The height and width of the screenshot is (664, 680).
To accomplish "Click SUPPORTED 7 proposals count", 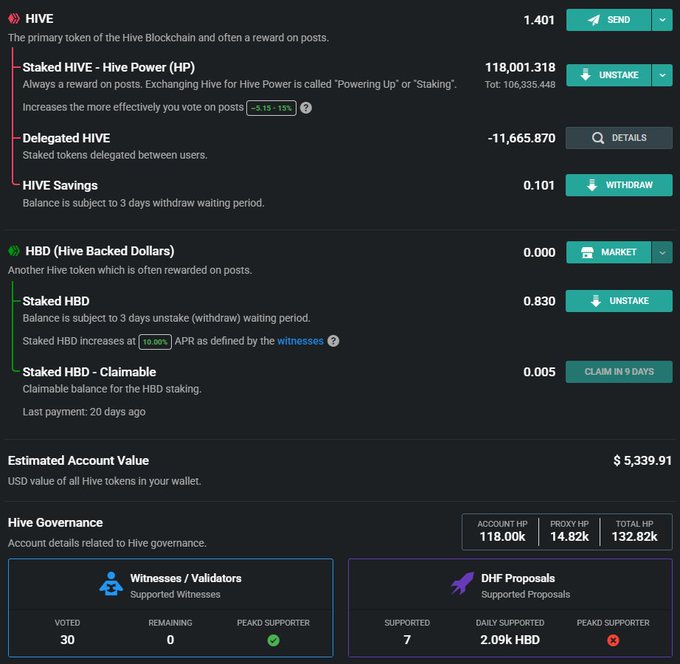I will [x=407, y=632].
